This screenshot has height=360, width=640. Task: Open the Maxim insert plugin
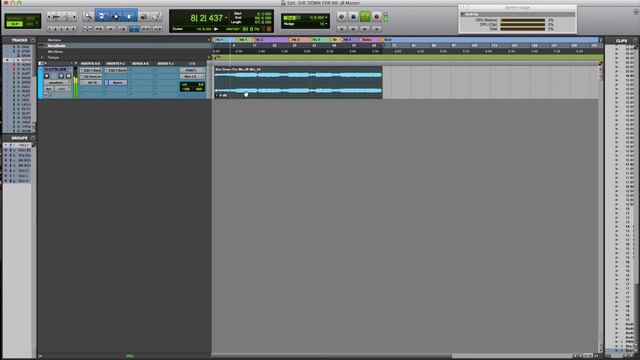tap(118, 82)
